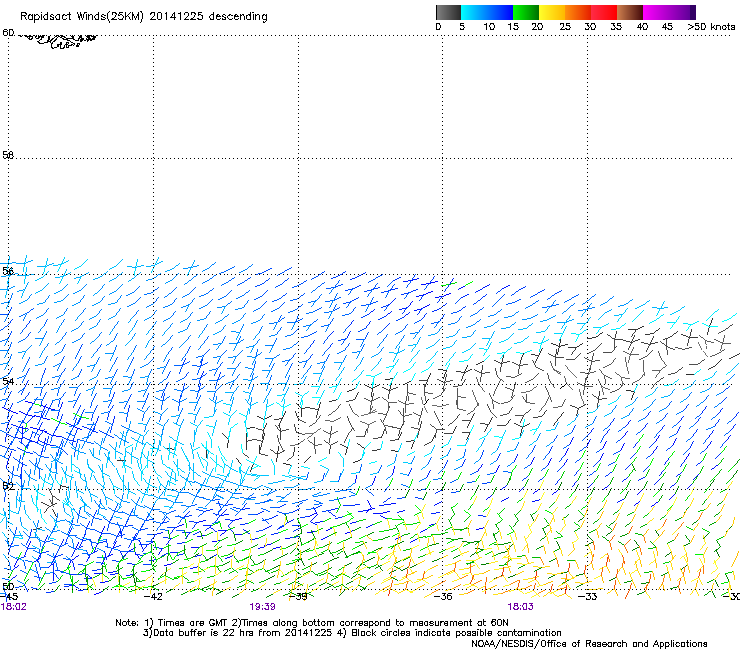
Task: Click the purple time label '19:39'
Action: point(262,607)
